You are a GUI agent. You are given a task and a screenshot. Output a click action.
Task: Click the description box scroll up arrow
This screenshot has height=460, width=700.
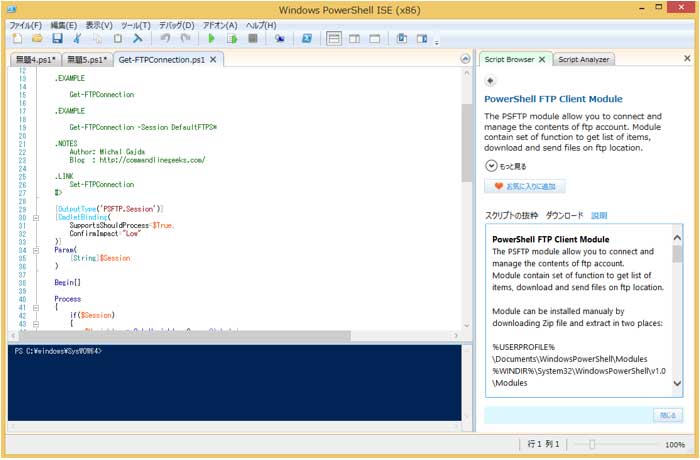coord(677,238)
